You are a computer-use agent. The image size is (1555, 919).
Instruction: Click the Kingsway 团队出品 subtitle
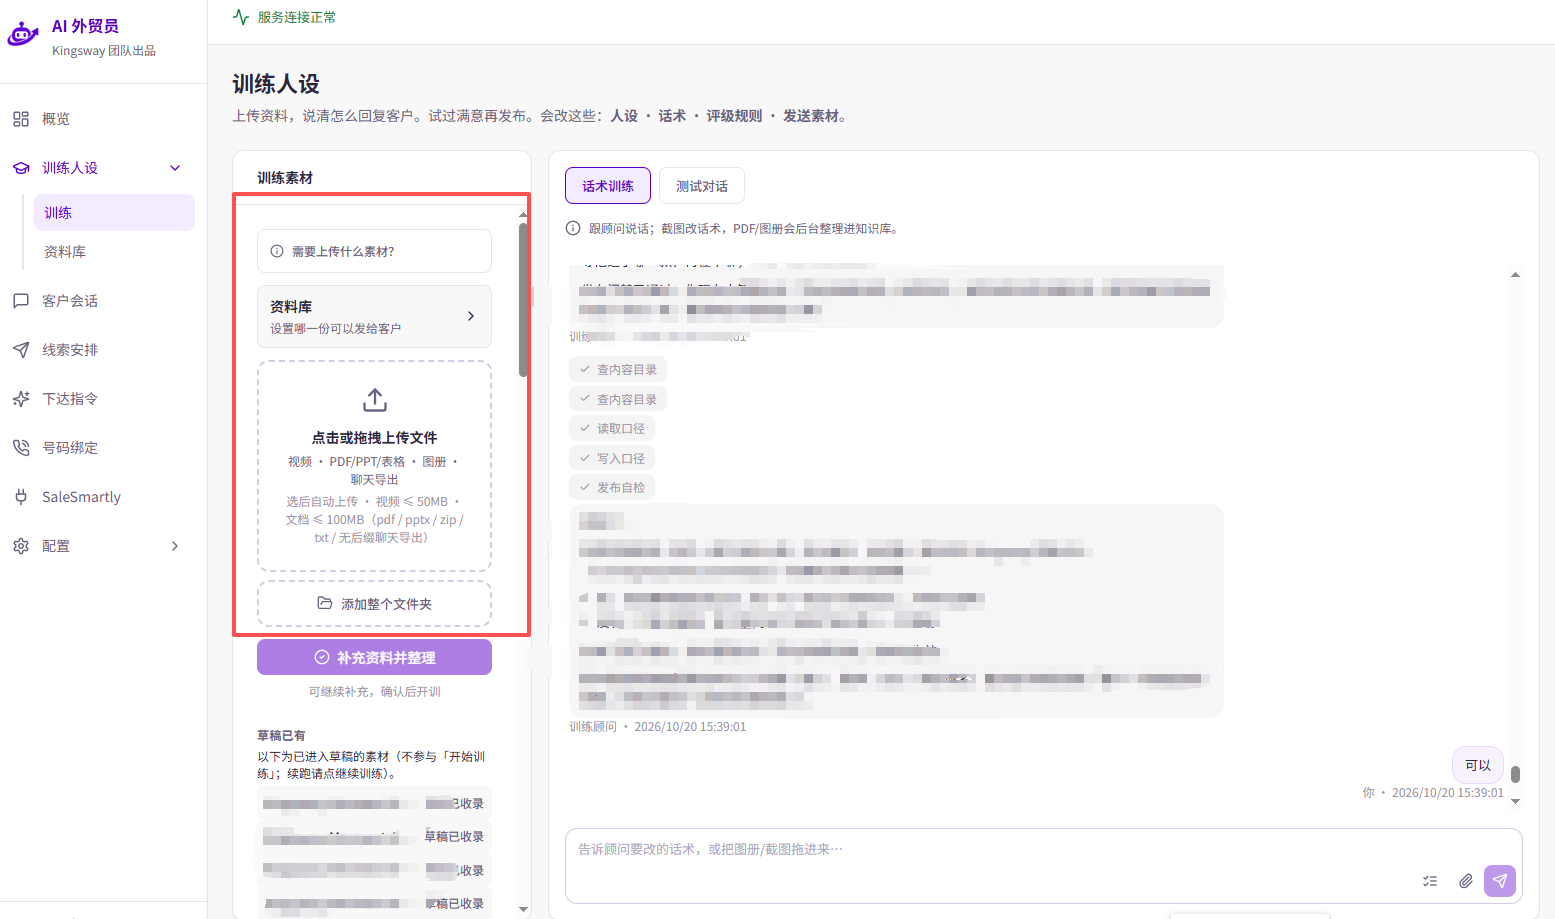pos(104,51)
